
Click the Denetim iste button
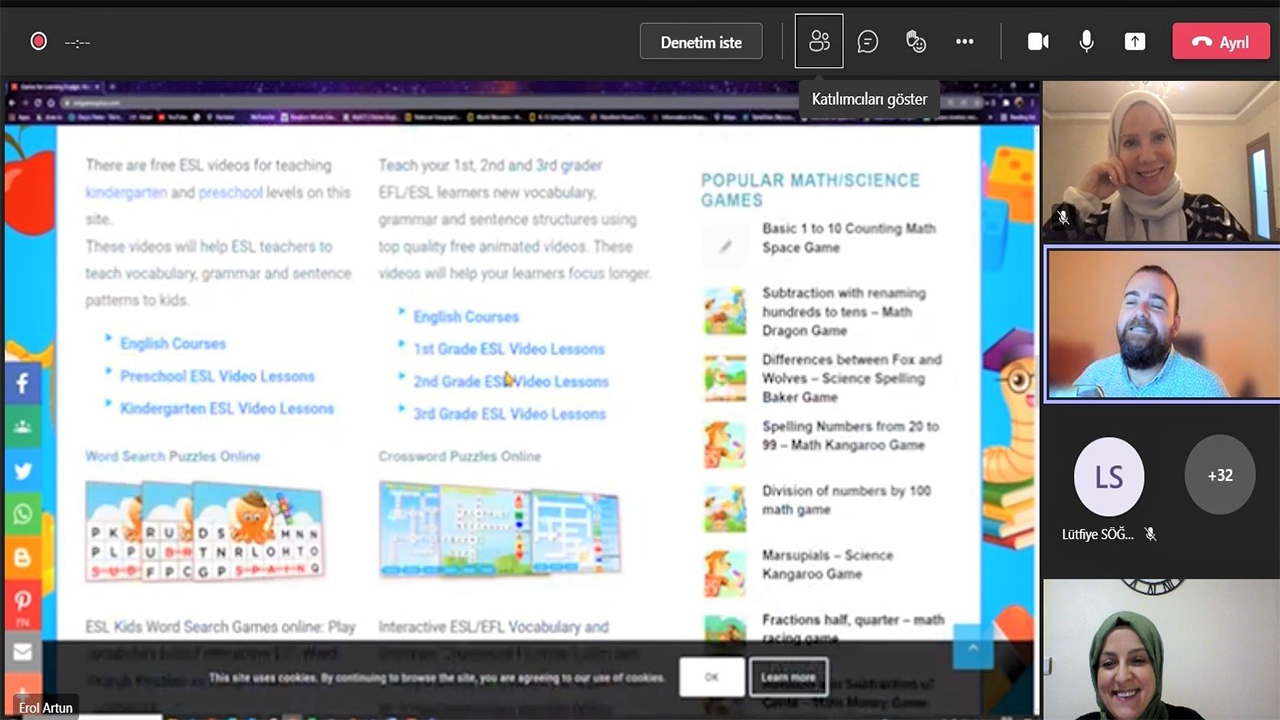(x=701, y=42)
